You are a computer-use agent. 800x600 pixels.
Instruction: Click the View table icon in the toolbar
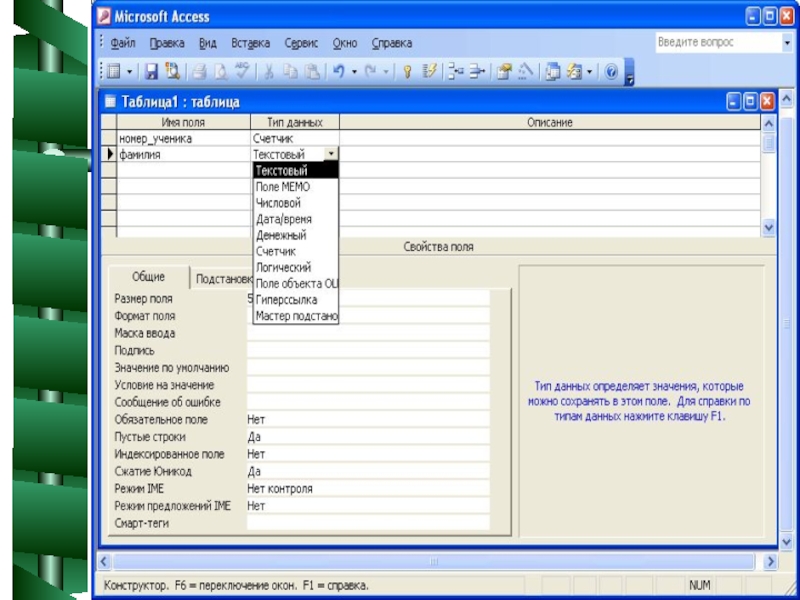[x=113, y=71]
